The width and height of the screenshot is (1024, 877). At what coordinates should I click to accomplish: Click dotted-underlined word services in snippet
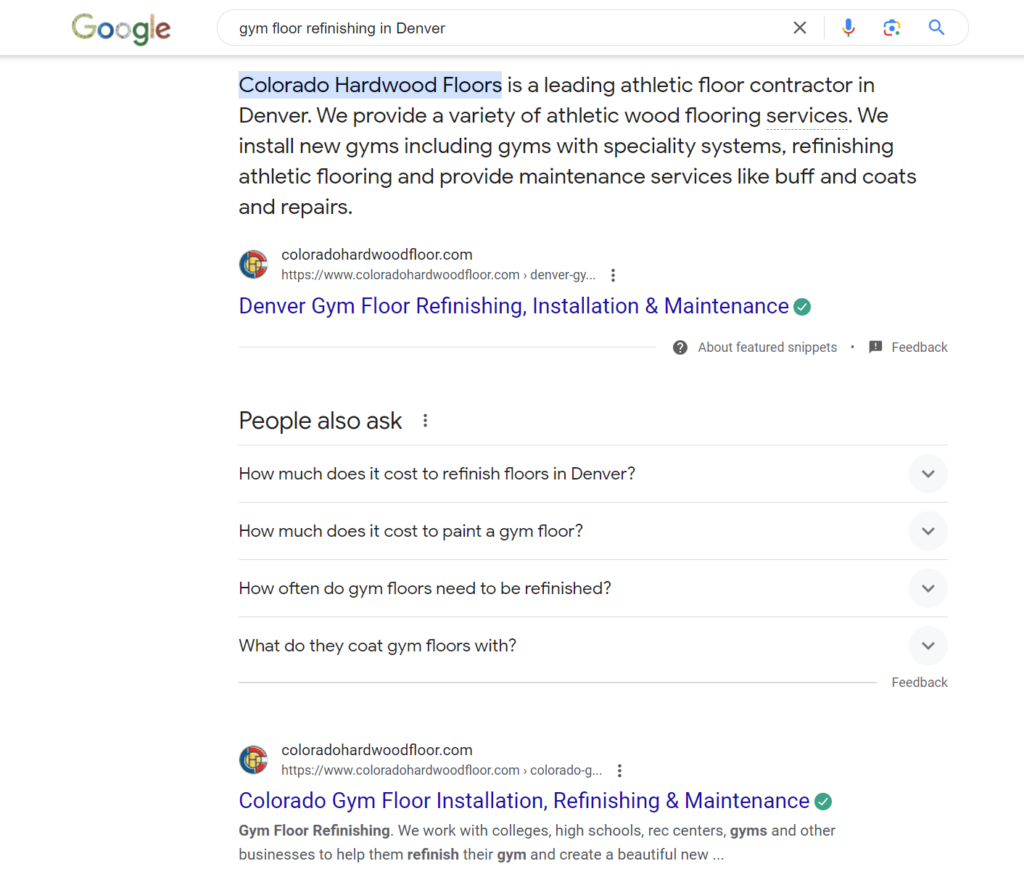tap(807, 116)
